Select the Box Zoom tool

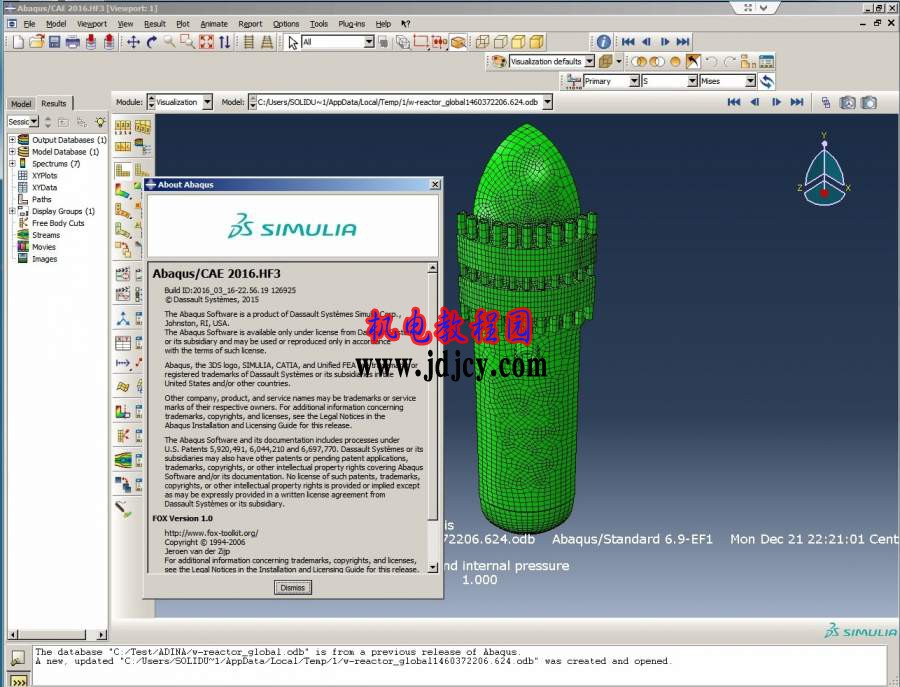coord(188,42)
